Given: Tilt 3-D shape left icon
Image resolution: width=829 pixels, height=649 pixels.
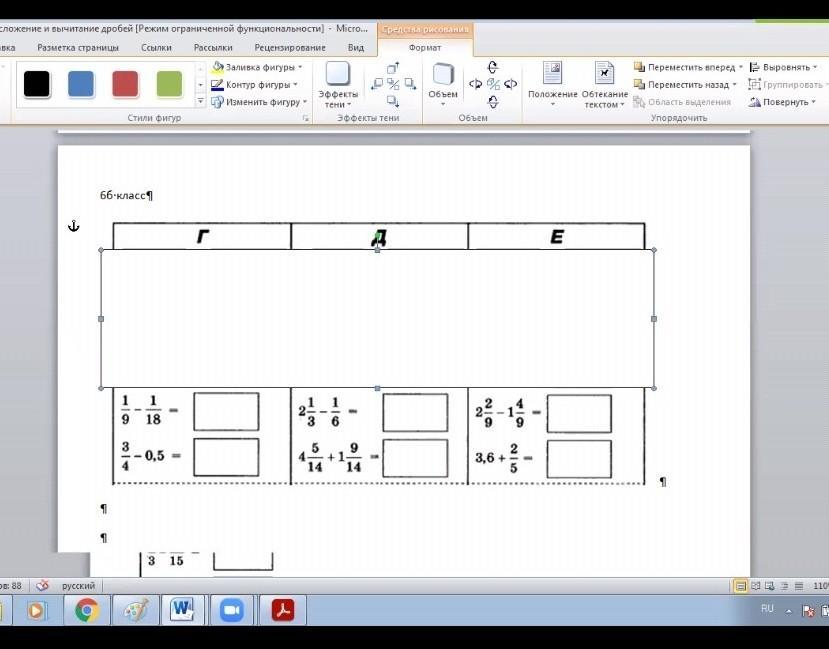Looking at the screenshot, I should pyautogui.click(x=475, y=84).
